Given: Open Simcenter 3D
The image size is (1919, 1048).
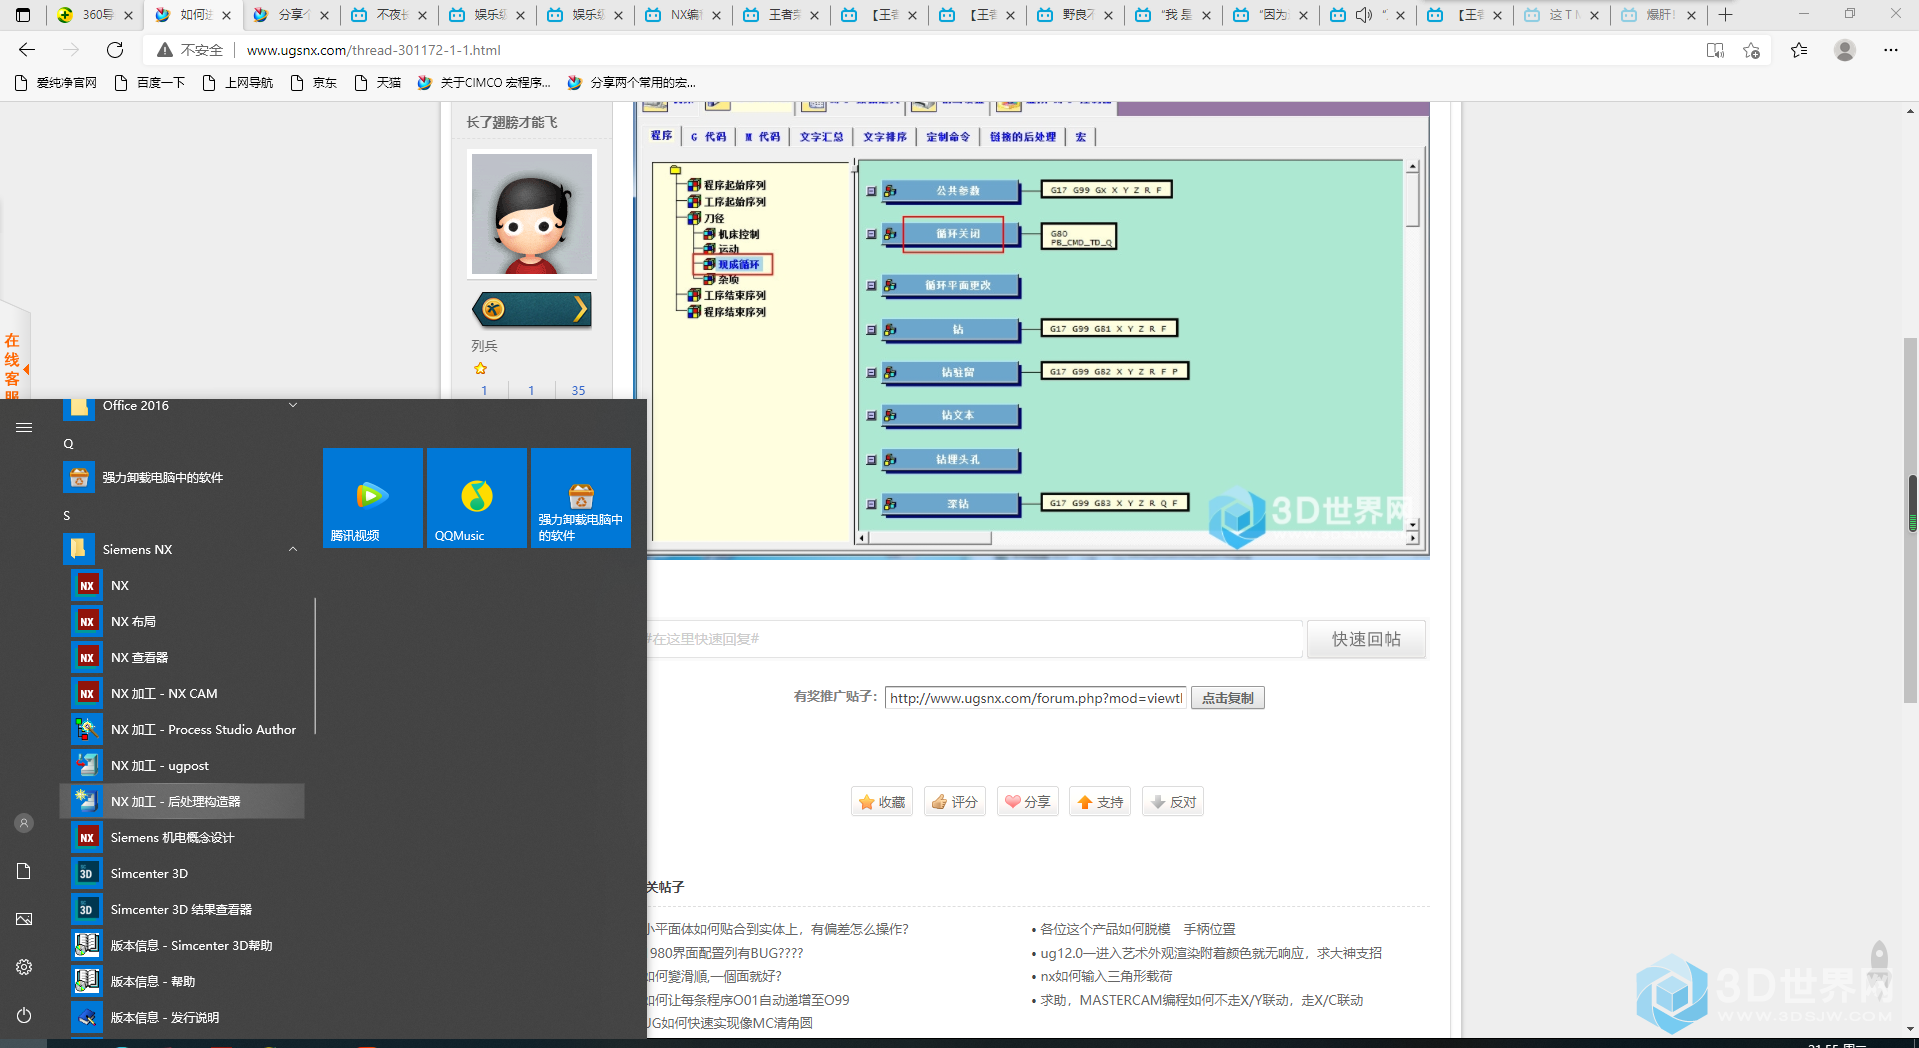Looking at the screenshot, I should (x=182, y=873).
